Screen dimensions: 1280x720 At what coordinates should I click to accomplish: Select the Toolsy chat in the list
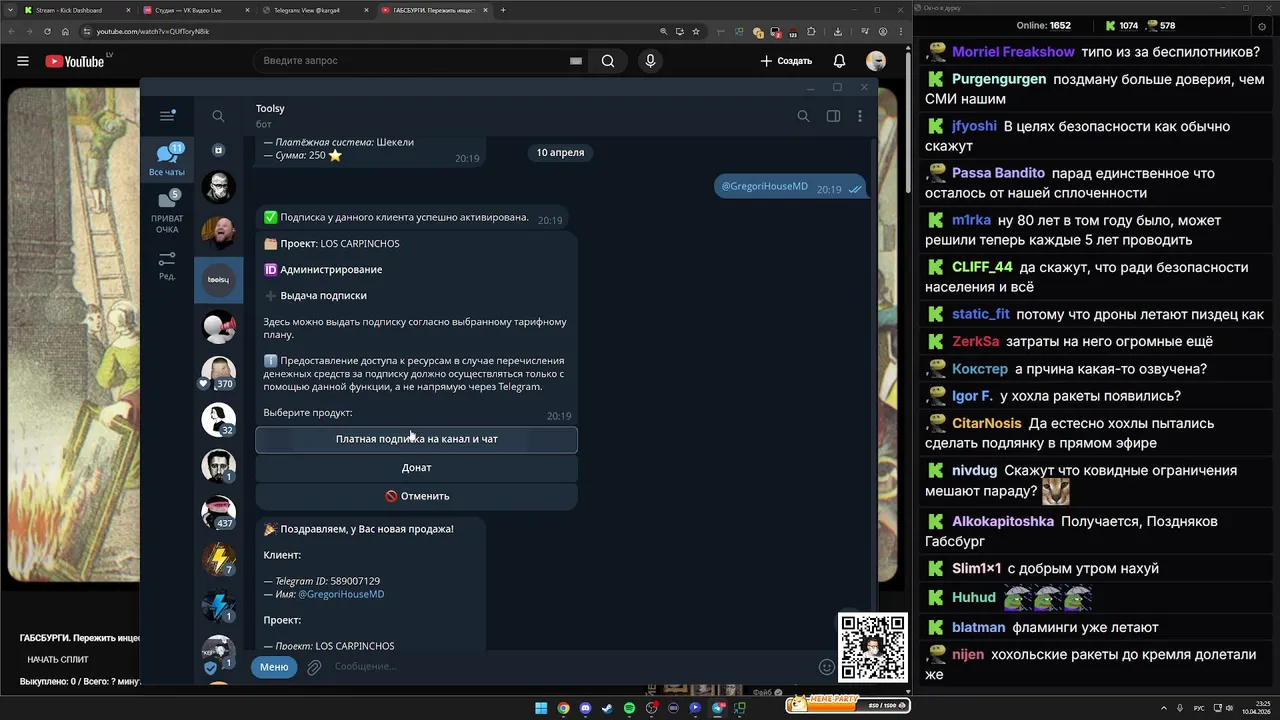(x=218, y=279)
